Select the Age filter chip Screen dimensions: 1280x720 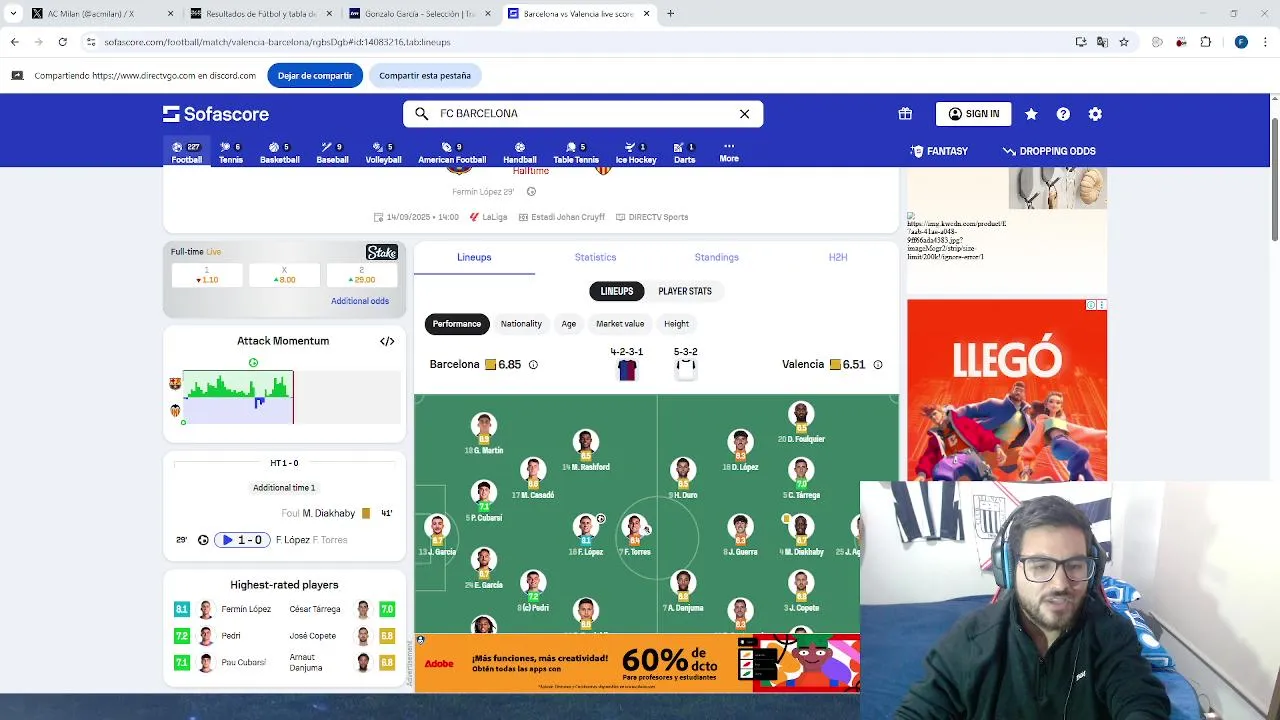tap(569, 324)
